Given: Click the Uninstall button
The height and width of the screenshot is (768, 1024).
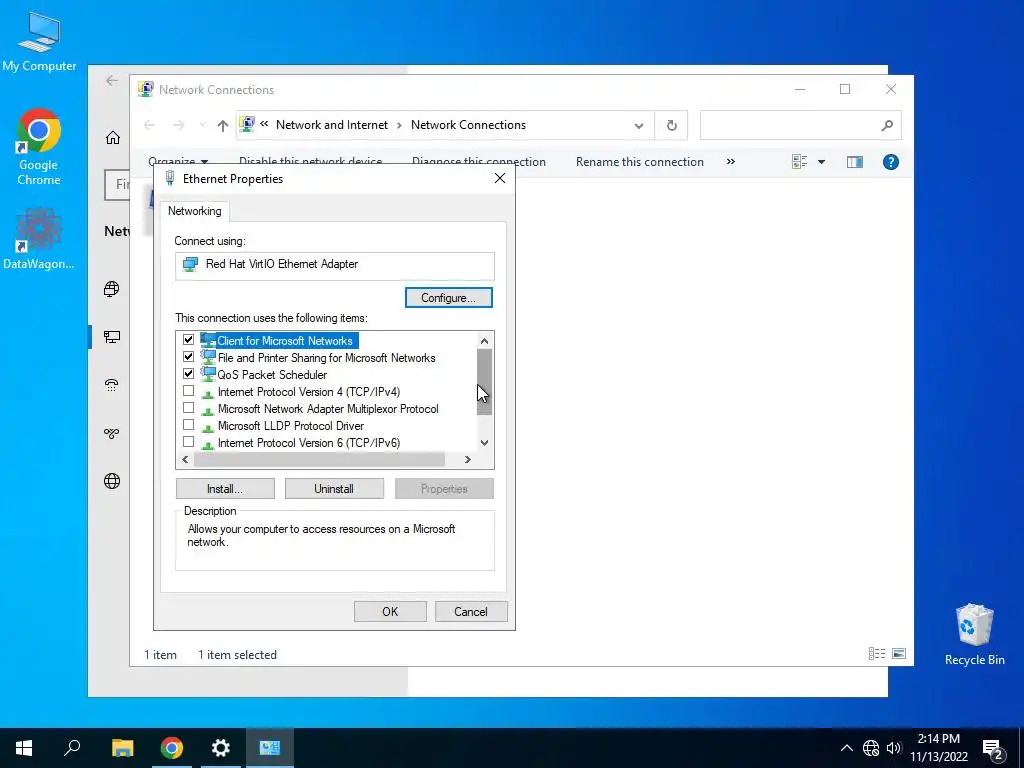Looking at the screenshot, I should pyautogui.click(x=334, y=488).
